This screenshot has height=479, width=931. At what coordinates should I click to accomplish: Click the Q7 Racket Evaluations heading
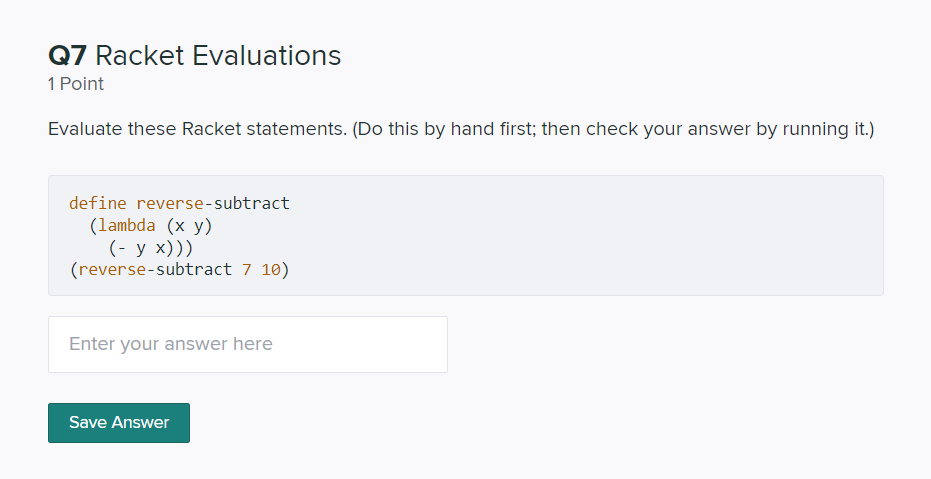(x=195, y=56)
